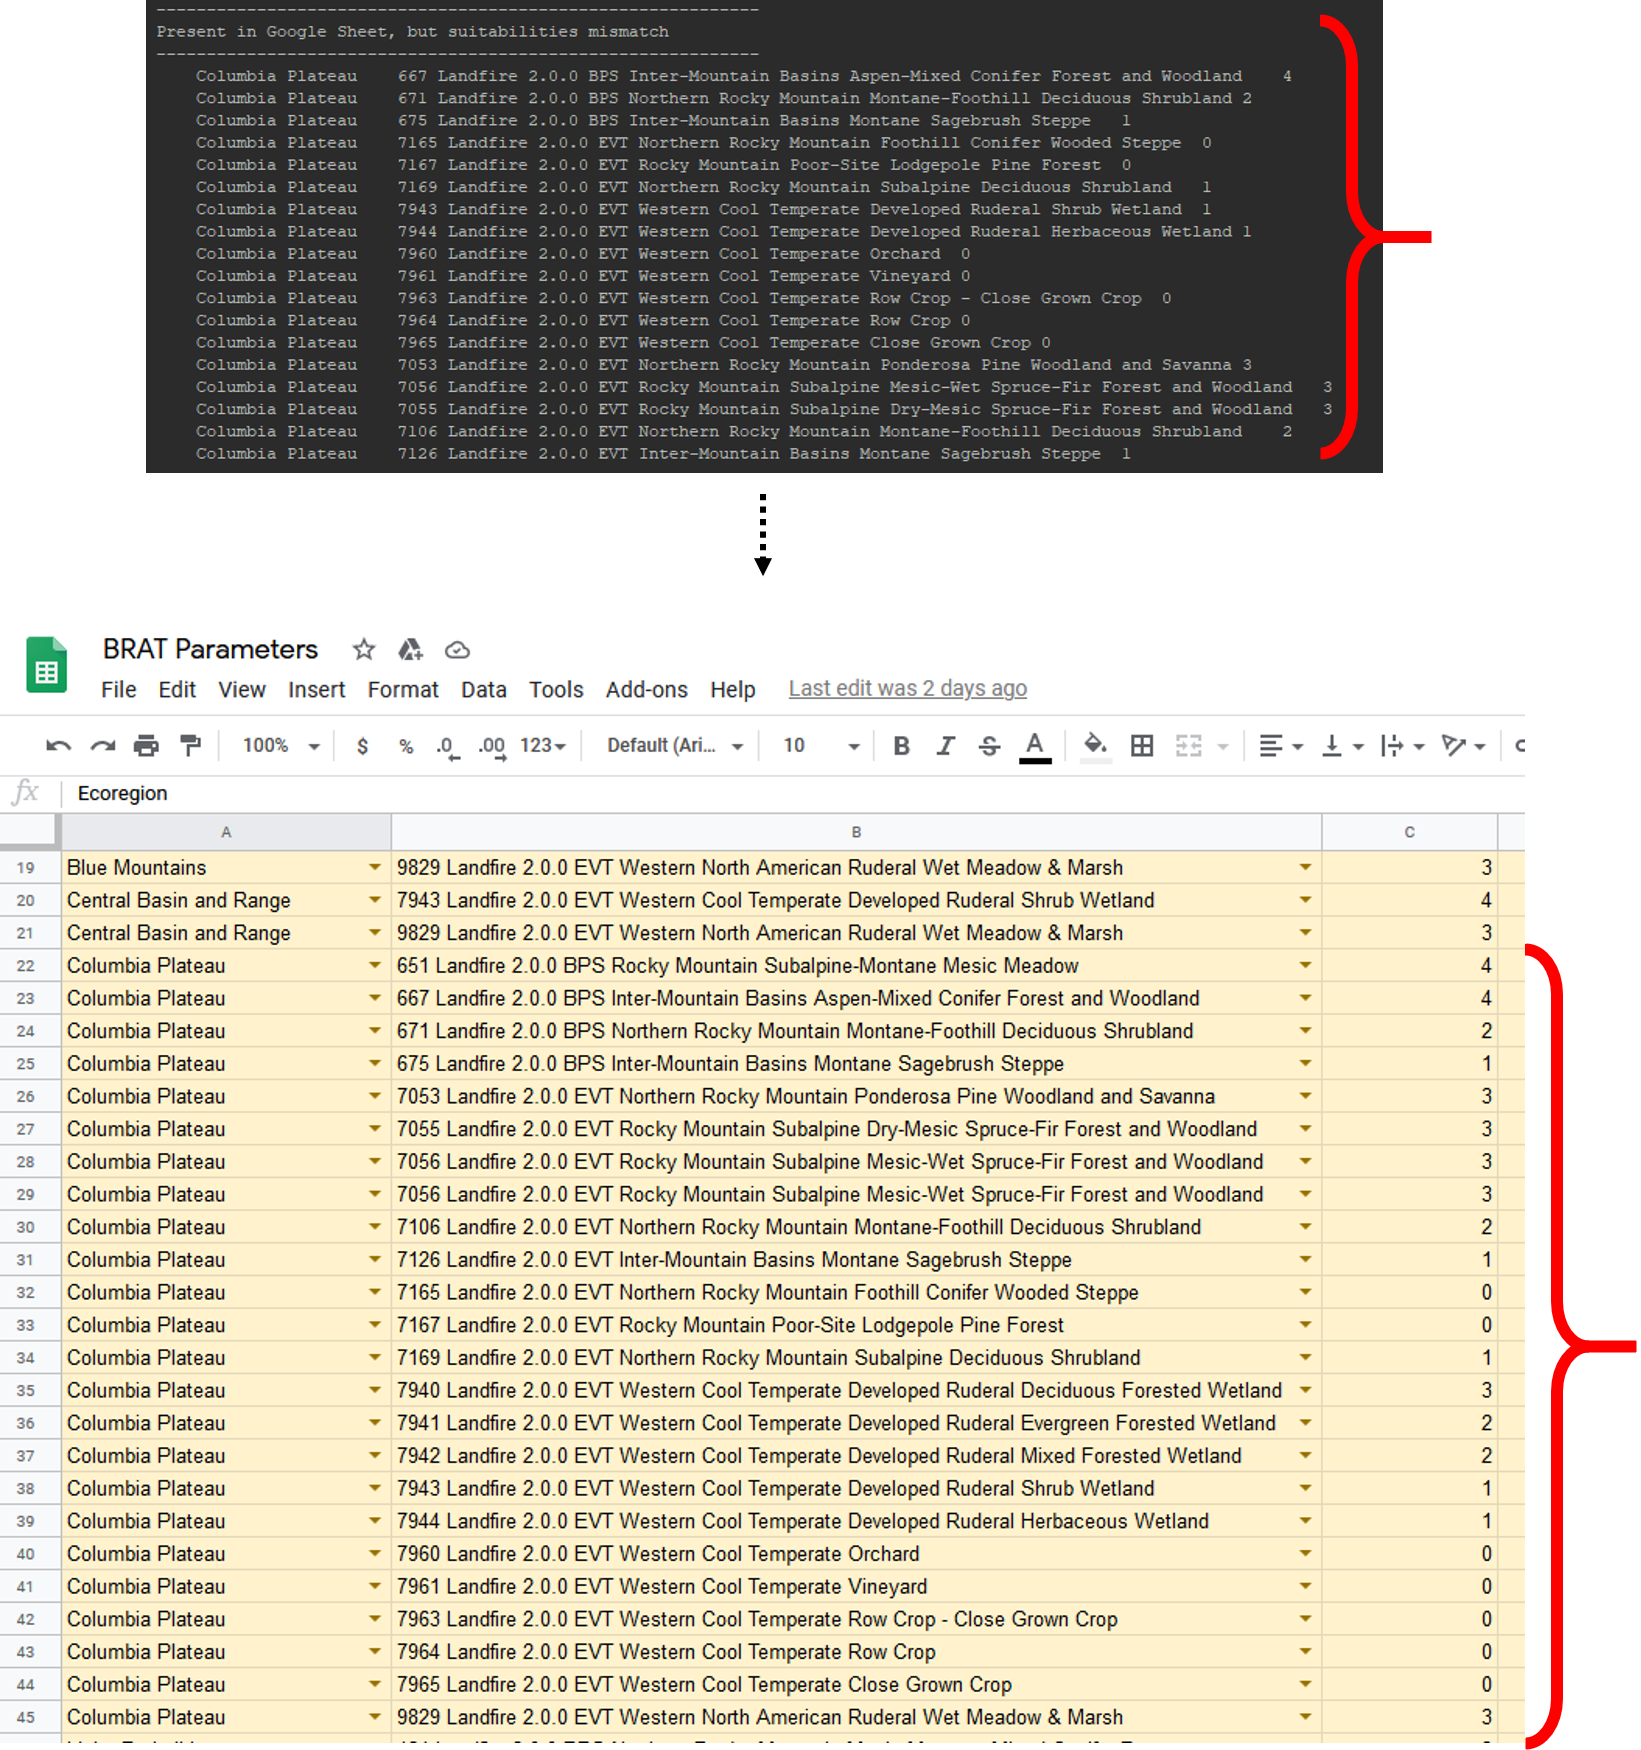1641x1750 pixels.
Task: Check cloud save status icon
Action: (457, 650)
